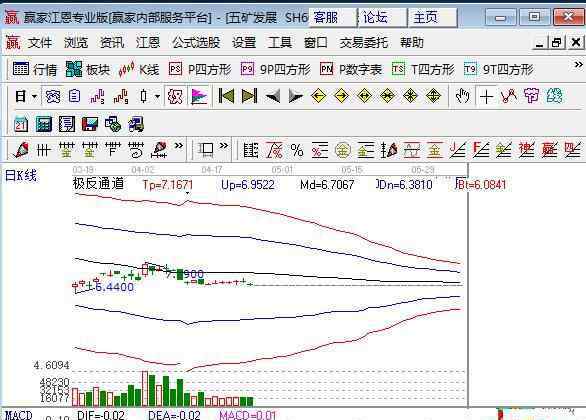Screen dimensions: 586x420
Task: Click the rectangle shape tool icon
Action: [x=206, y=150]
